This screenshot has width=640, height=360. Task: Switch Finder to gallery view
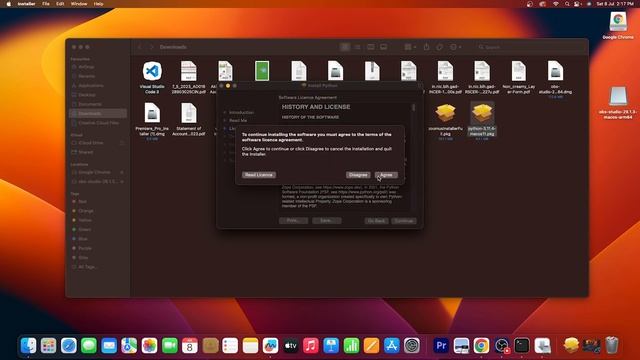click(x=384, y=47)
